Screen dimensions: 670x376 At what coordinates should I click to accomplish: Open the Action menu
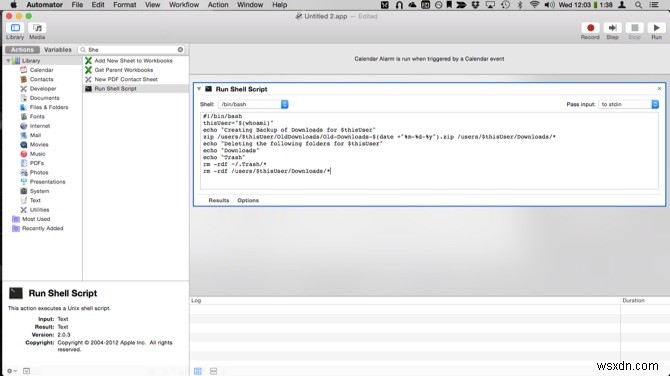[218, 5]
